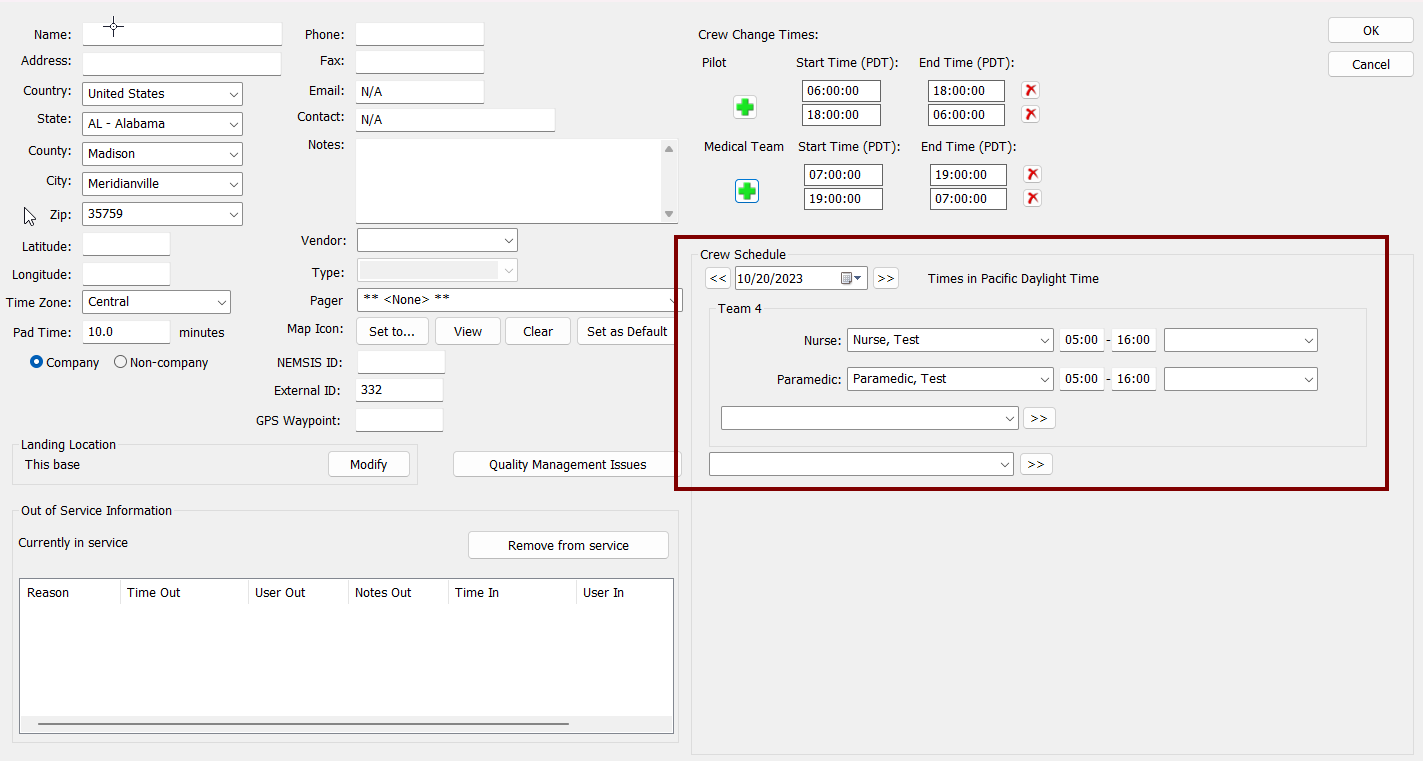
Task: Click the View map icon button
Action: tap(468, 331)
